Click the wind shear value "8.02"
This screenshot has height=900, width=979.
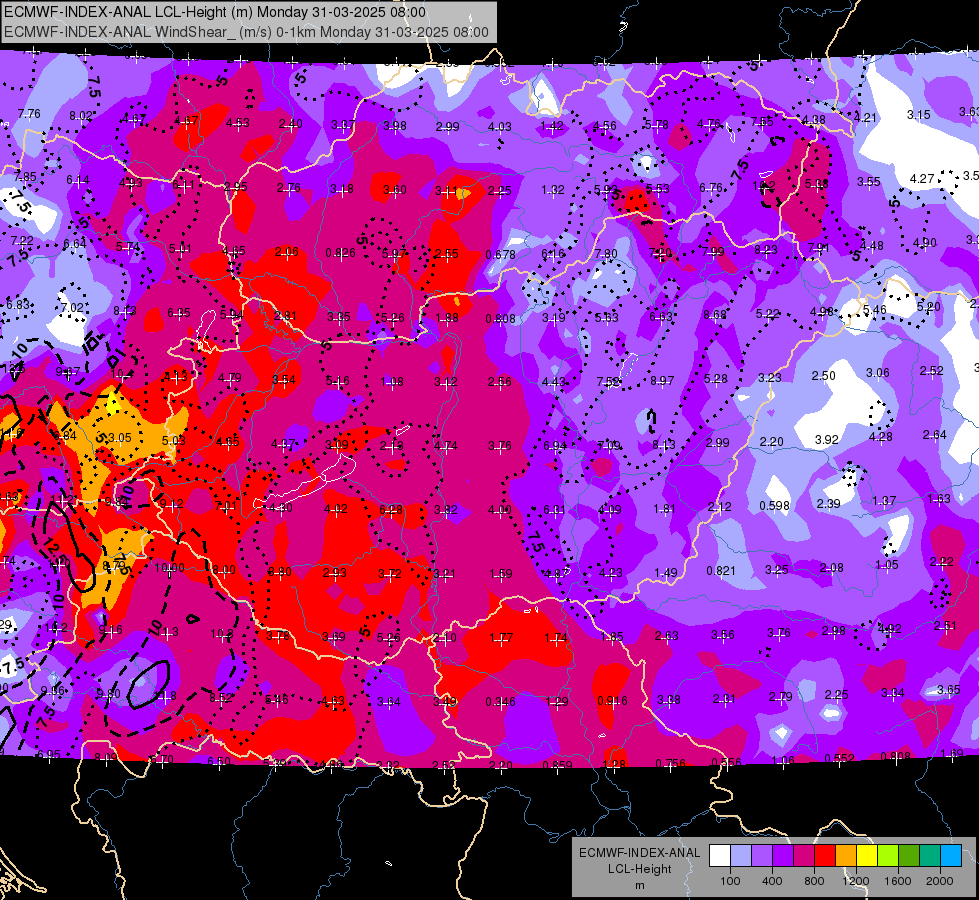pyautogui.click(x=81, y=116)
